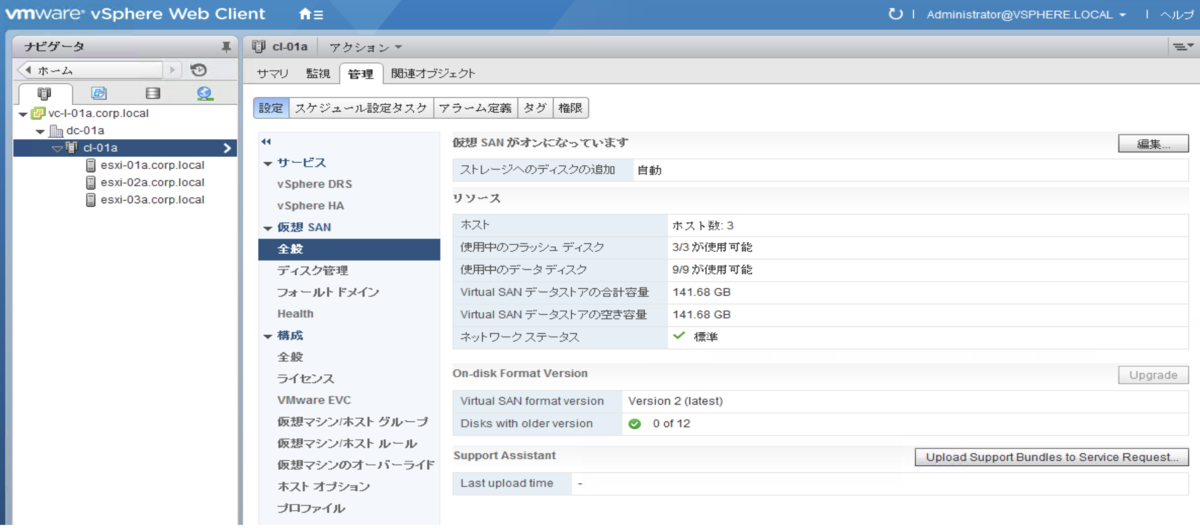Select esxi-02a.corp.local host

[x=152, y=182]
